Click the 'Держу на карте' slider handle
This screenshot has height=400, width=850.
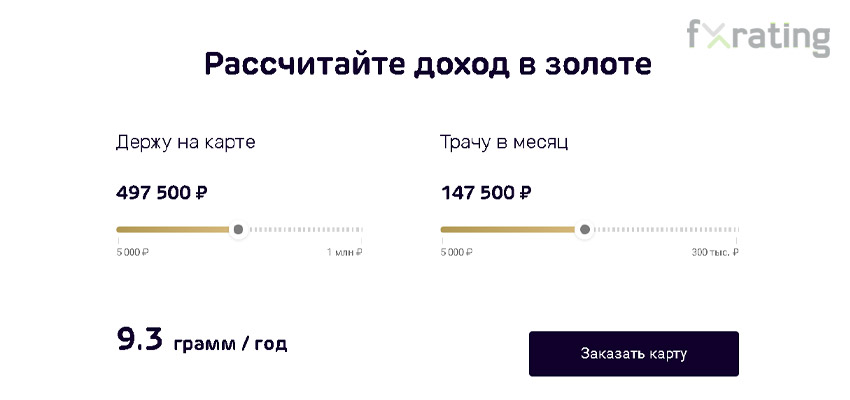pos(238,230)
